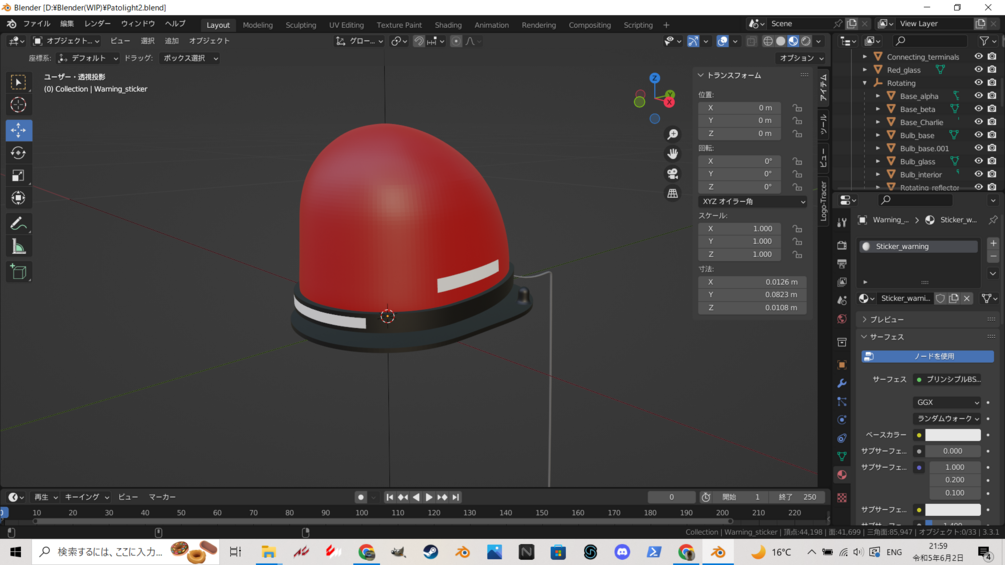The image size is (1005, 565).
Task: Select the Annotate pencil tool
Action: pyautogui.click(x=18, y=224)
